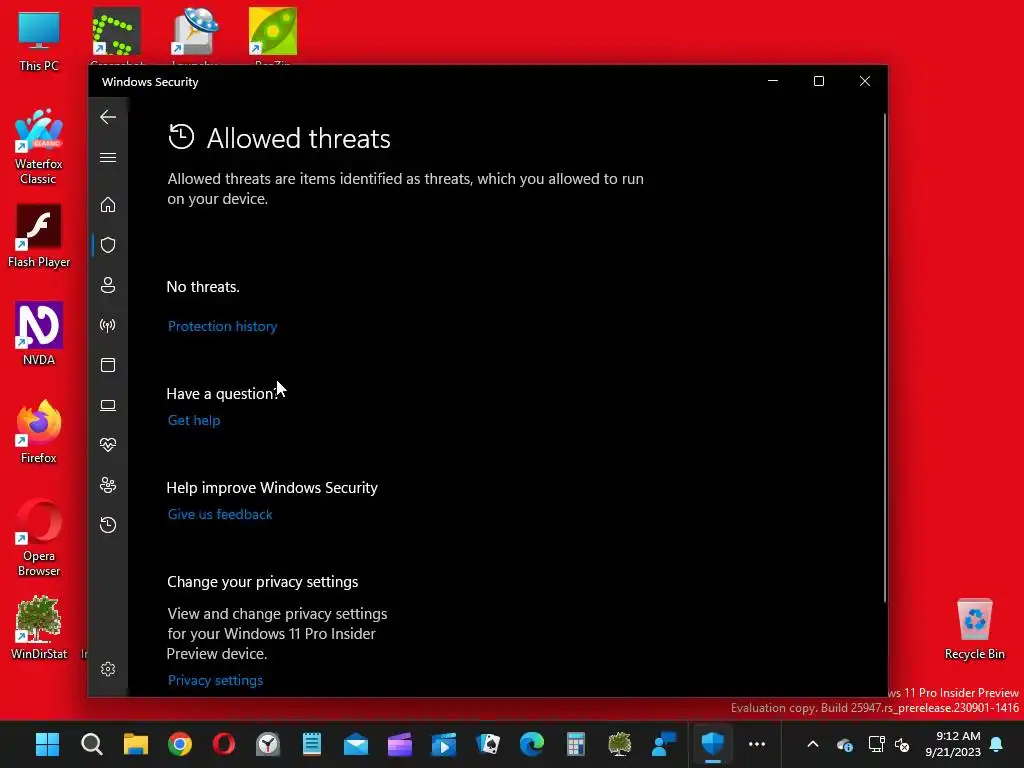1024x768 pixels.
Task: Open Family options icon
Action: point(108,485)
